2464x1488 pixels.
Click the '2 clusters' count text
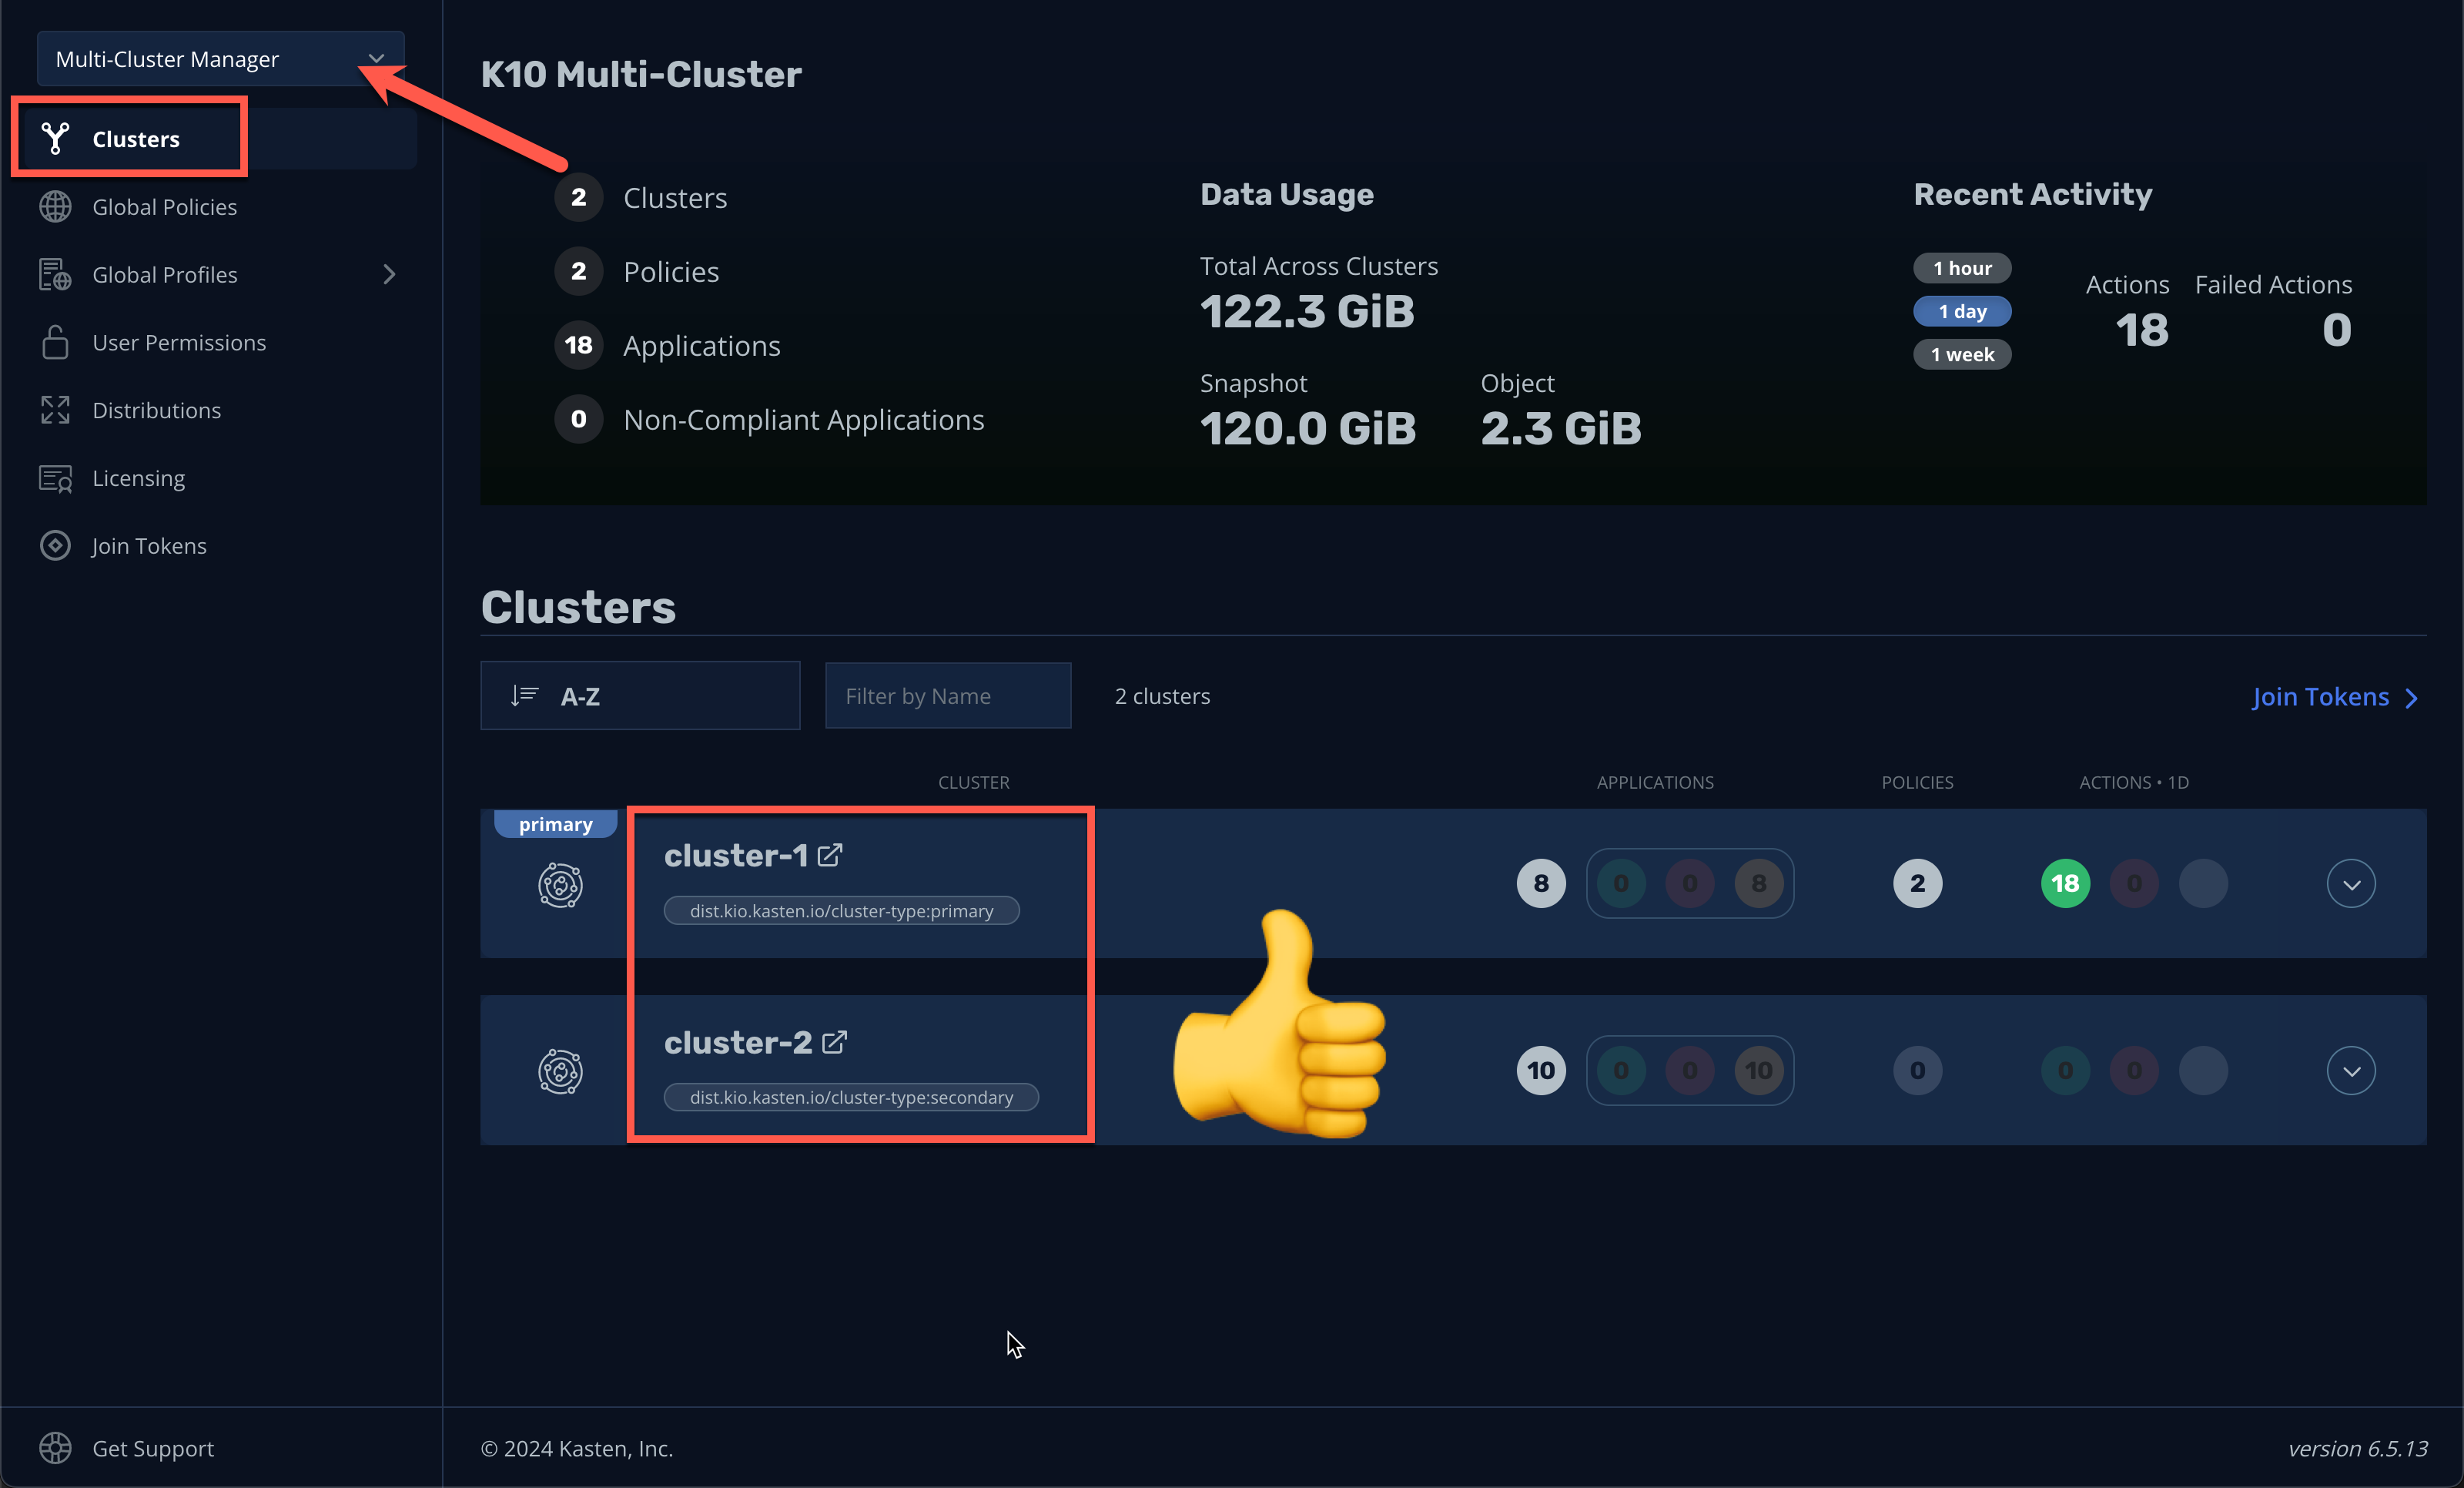click(1162, 696)
